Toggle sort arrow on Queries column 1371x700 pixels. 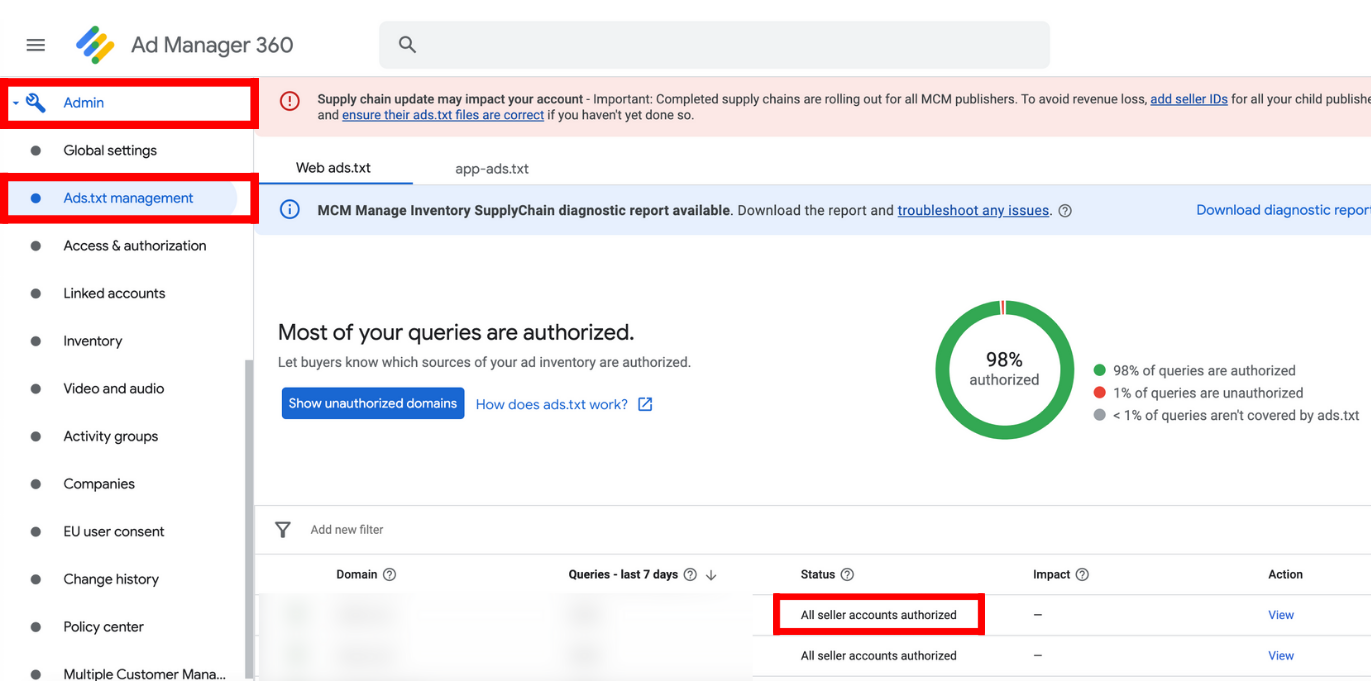coord(711,575)
